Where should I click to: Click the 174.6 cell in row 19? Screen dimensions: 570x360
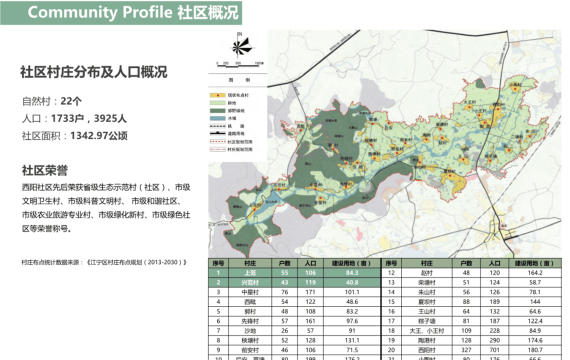click(535, 340)
